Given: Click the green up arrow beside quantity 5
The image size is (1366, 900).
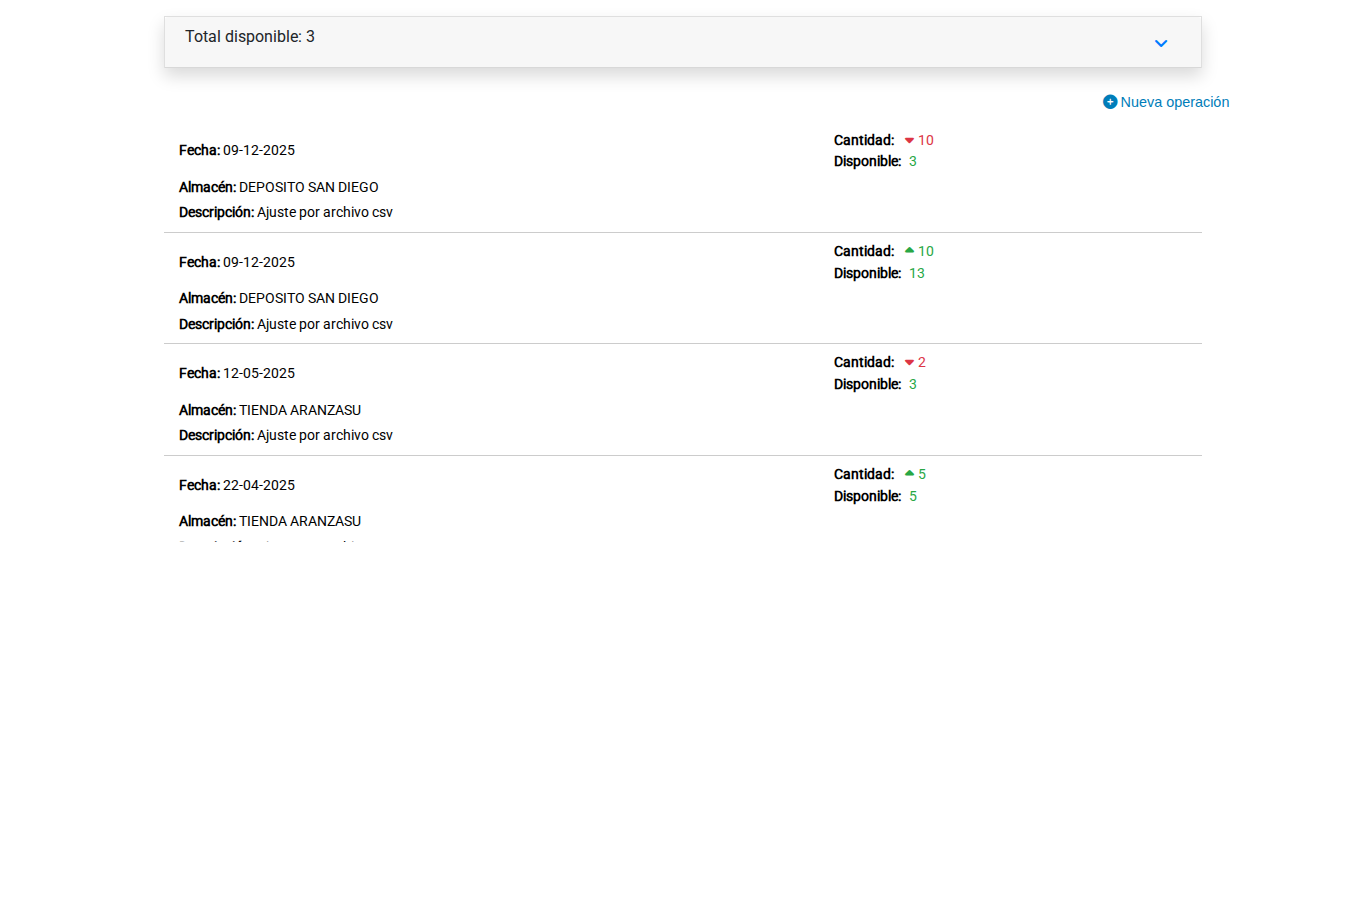Looking at the screenshot, I should tap(909, 474).
